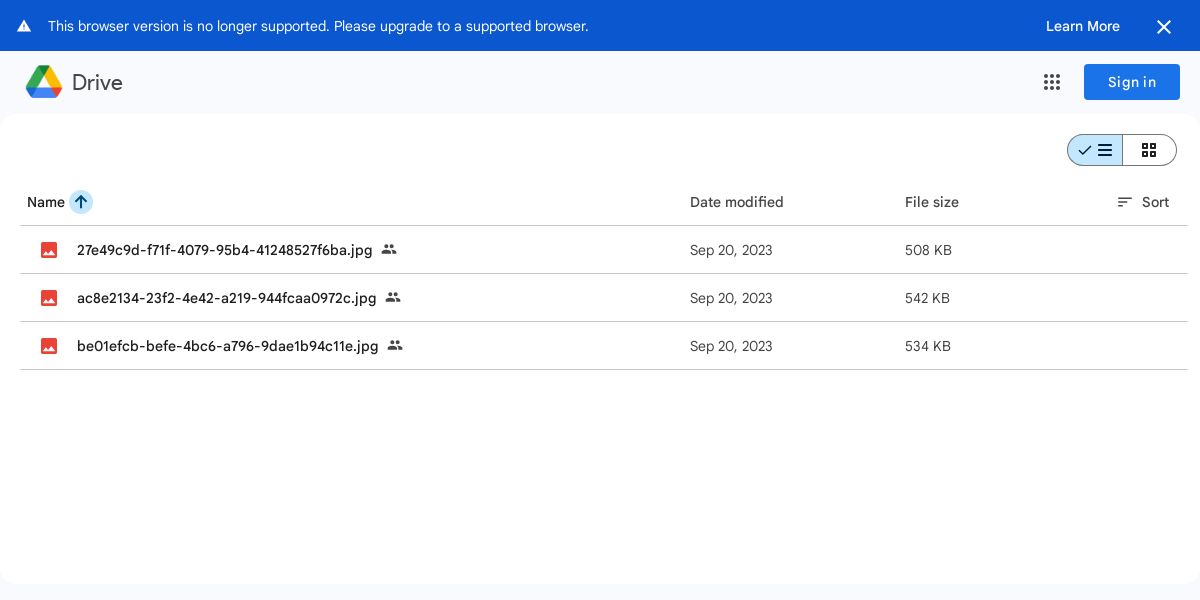1200x600 pixels.
Task: Click shared people icon beside 27e49c9d file
Action: (389, 249)
